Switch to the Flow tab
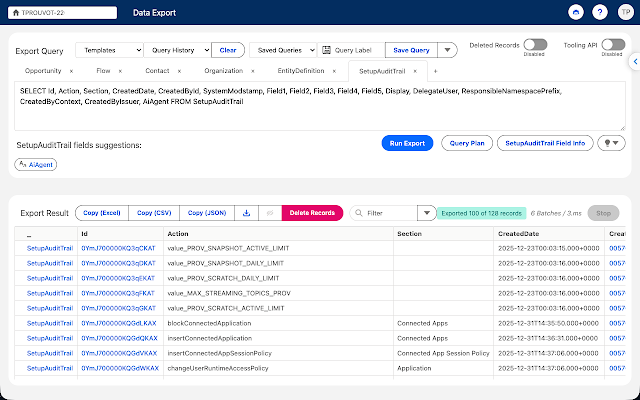The width and height of the screenshot is (640, 400). pyautogui.click(x=103, y=71)
